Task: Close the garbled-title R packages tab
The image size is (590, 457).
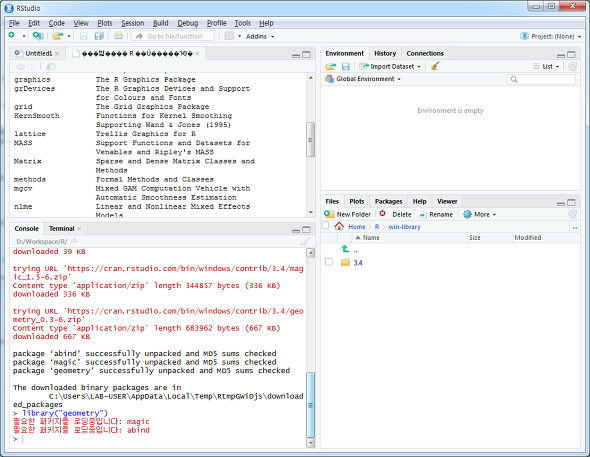Action: 197,53
